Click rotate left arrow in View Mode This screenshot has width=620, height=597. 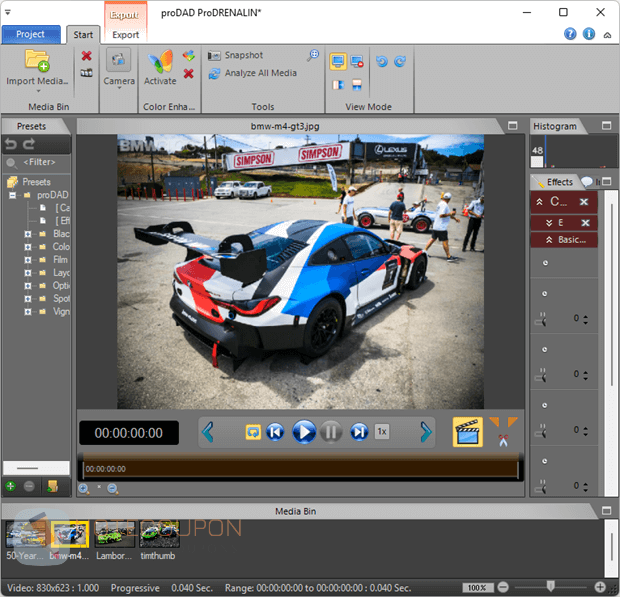382,61
